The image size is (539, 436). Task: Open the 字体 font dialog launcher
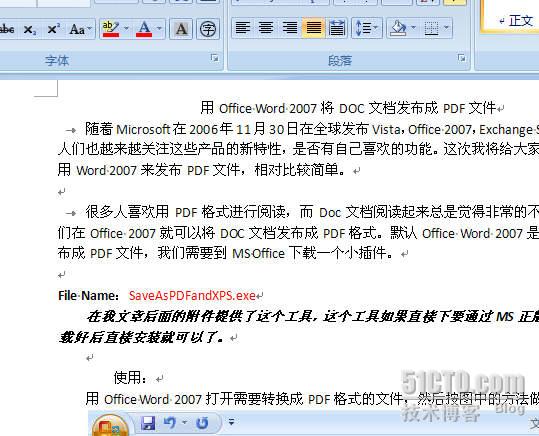(x=215, y=58)
